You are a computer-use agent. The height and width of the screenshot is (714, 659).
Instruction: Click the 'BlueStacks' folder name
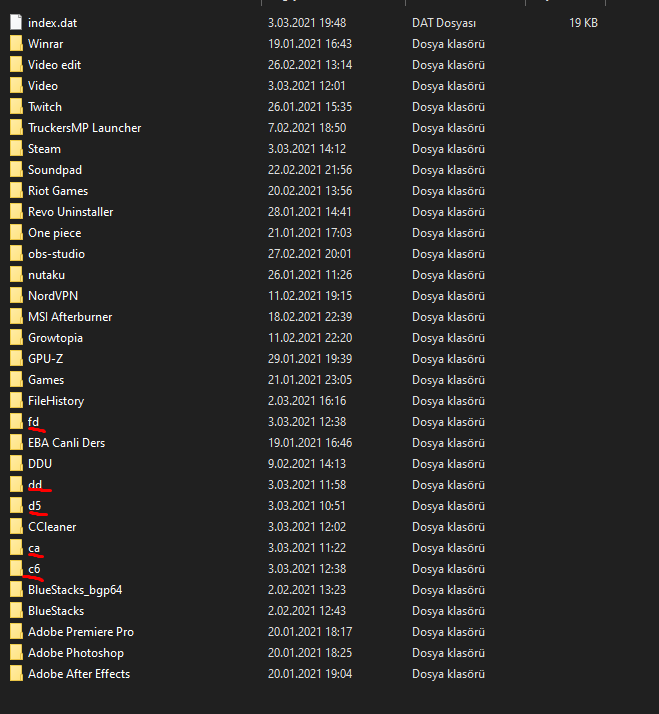(x=56, y=611)
